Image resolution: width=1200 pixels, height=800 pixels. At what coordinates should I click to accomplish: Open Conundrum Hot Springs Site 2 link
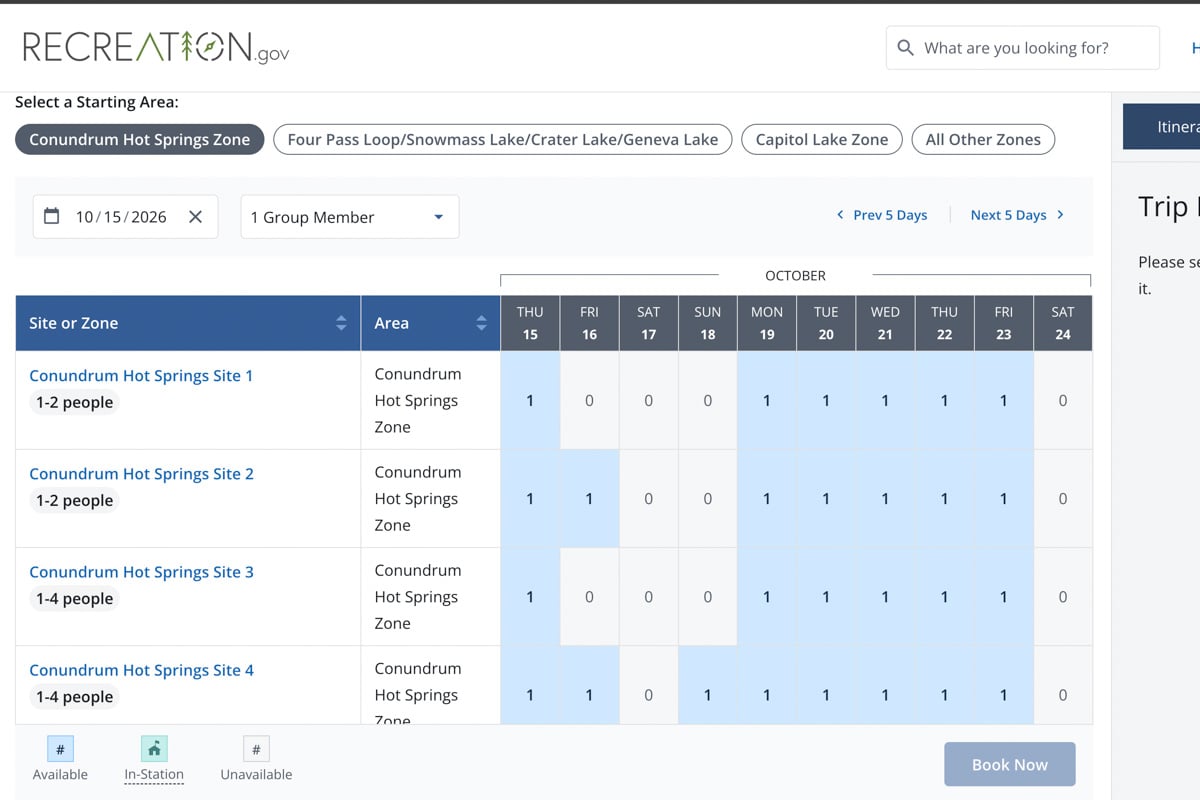click(x=141, y=474)
